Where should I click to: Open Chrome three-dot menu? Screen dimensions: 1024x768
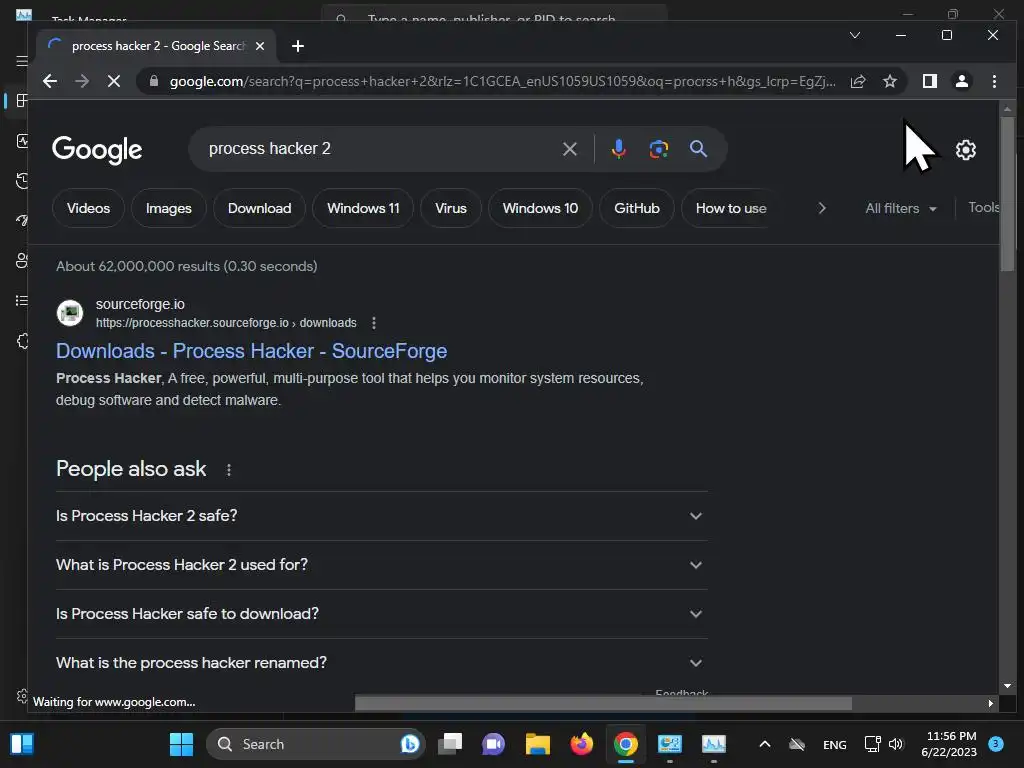click(x=994, y=81)
